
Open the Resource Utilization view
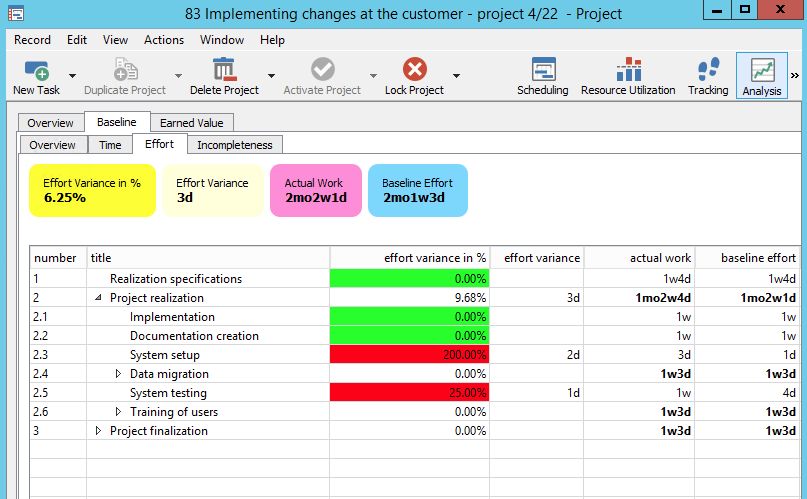click(628, 76)
